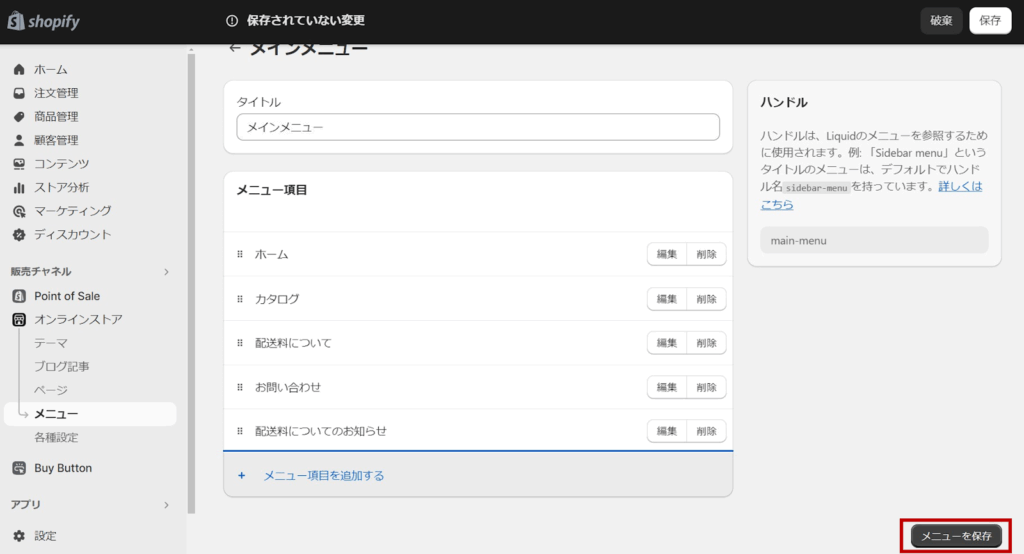1024x554 pixels.
Task: Click the 設定 gear icon
Action: tap(19, 536)
